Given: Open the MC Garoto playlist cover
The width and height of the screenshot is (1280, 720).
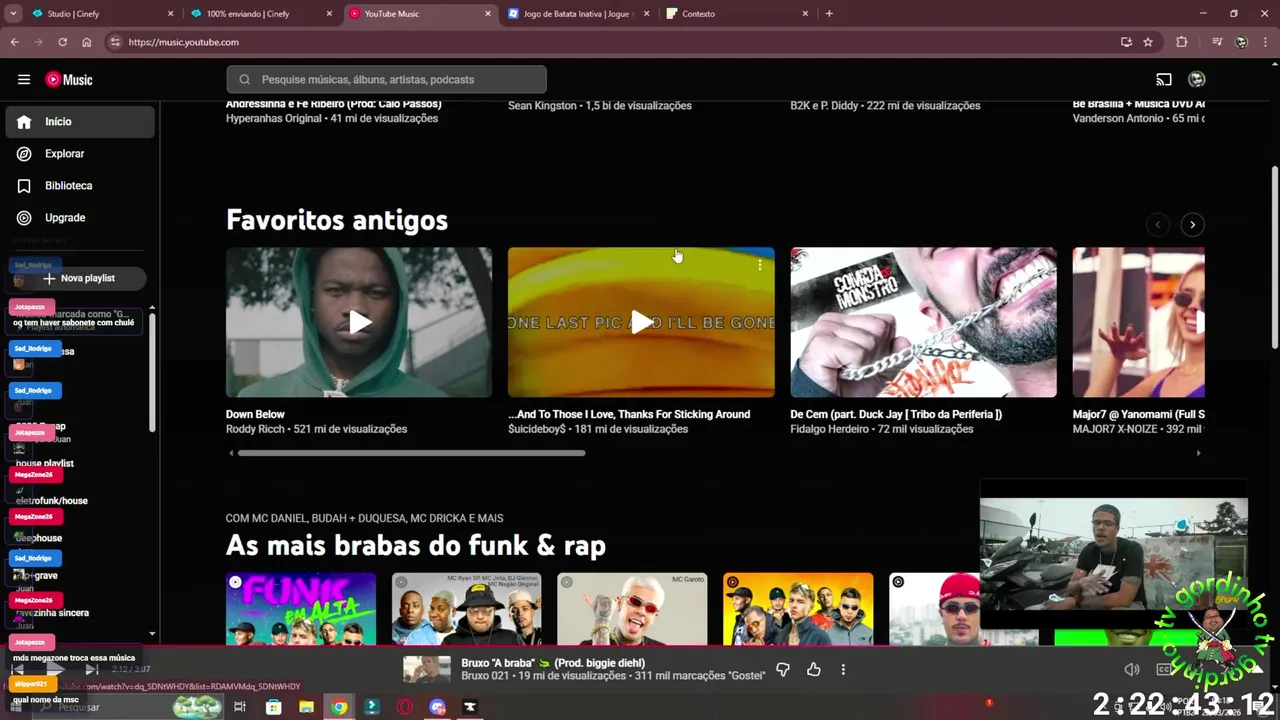Looking at the screenshot, I should [x=632, y=608].
